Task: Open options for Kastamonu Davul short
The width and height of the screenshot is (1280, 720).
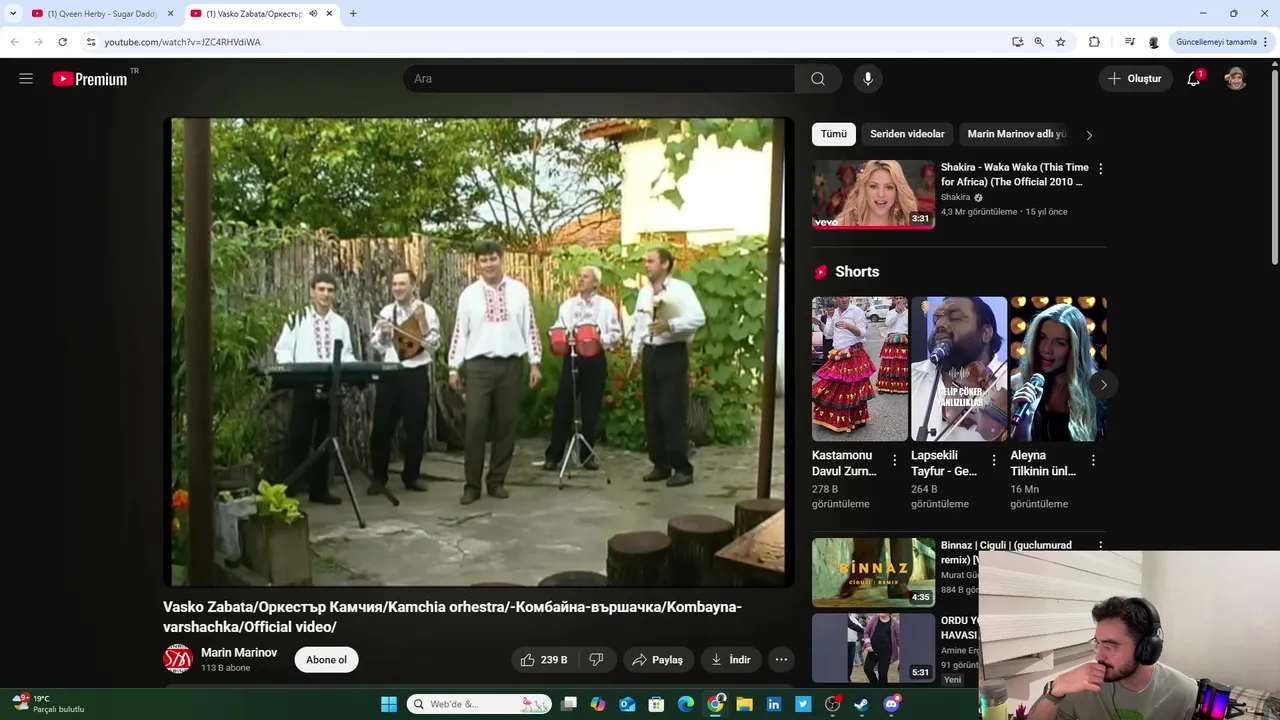Action: coord(895,460)
